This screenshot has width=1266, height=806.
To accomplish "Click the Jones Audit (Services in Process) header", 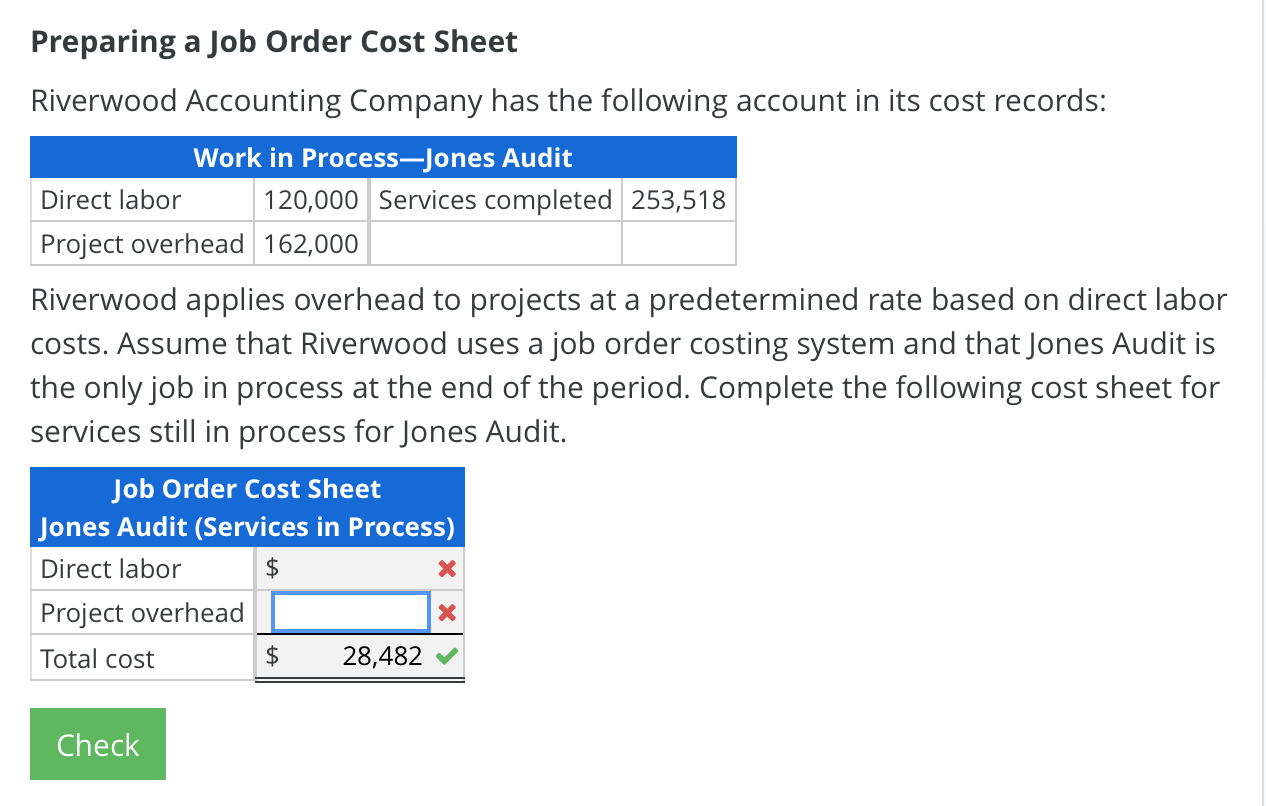I will [x=247, y=526].
